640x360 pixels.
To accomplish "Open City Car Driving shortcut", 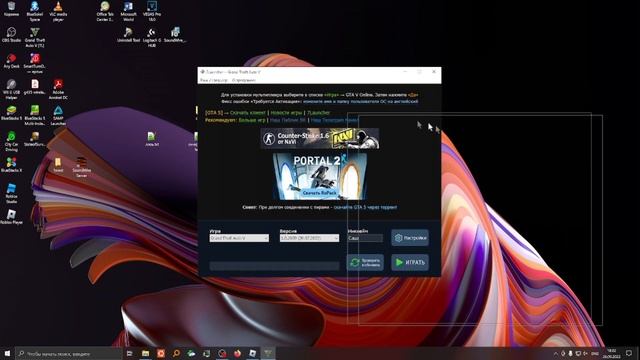I will coord(11,142).
